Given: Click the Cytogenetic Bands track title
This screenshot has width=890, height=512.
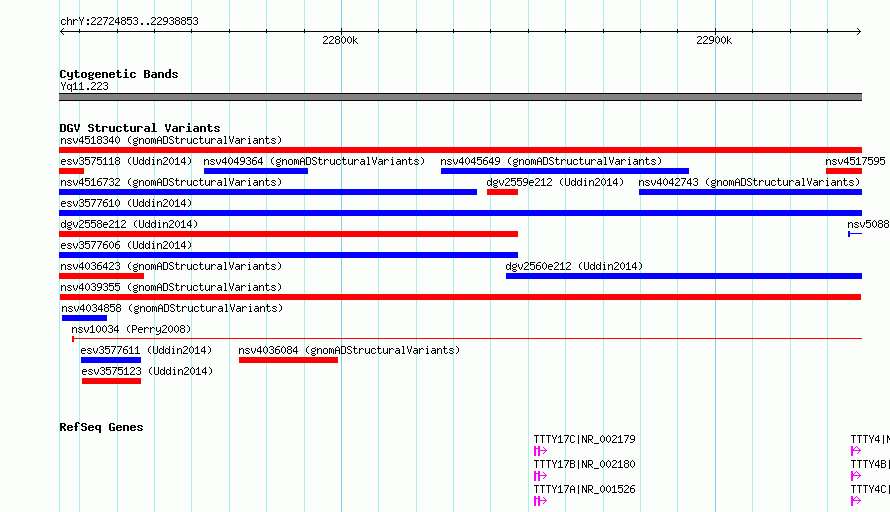Looking at the screenshot, I should coord(119,74).
